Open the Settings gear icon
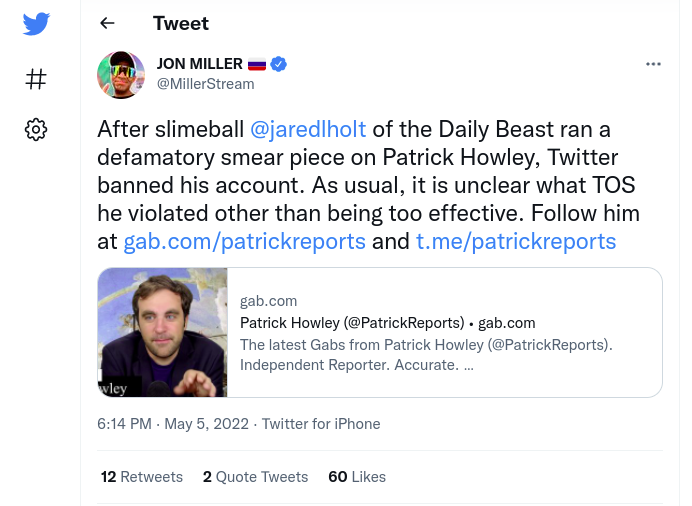Viewport: 692px width, 506px height. [36, 130]
